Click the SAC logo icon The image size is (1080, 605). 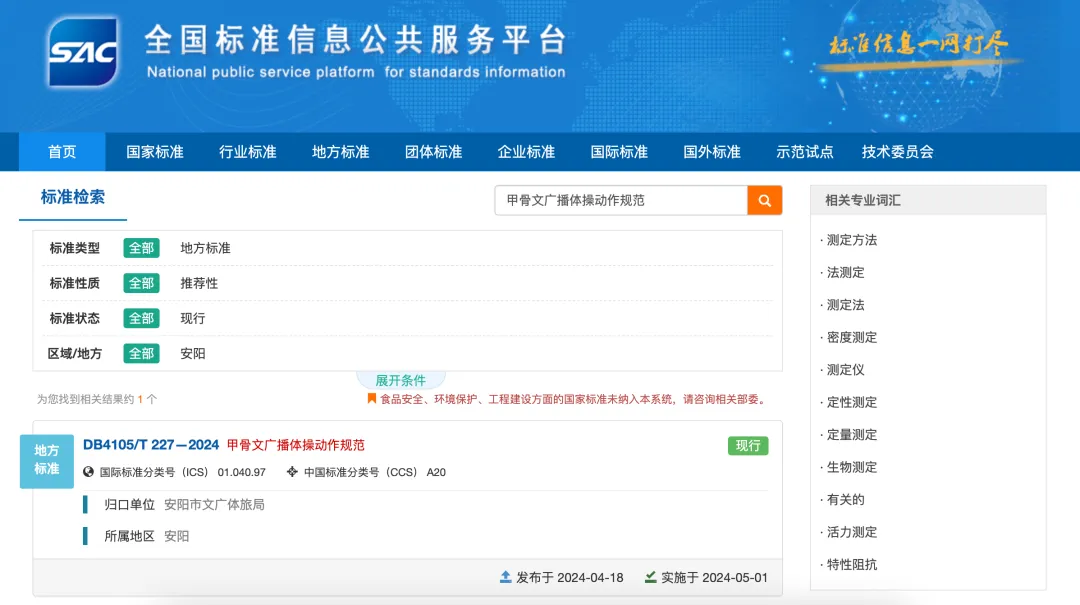(83, 52)
